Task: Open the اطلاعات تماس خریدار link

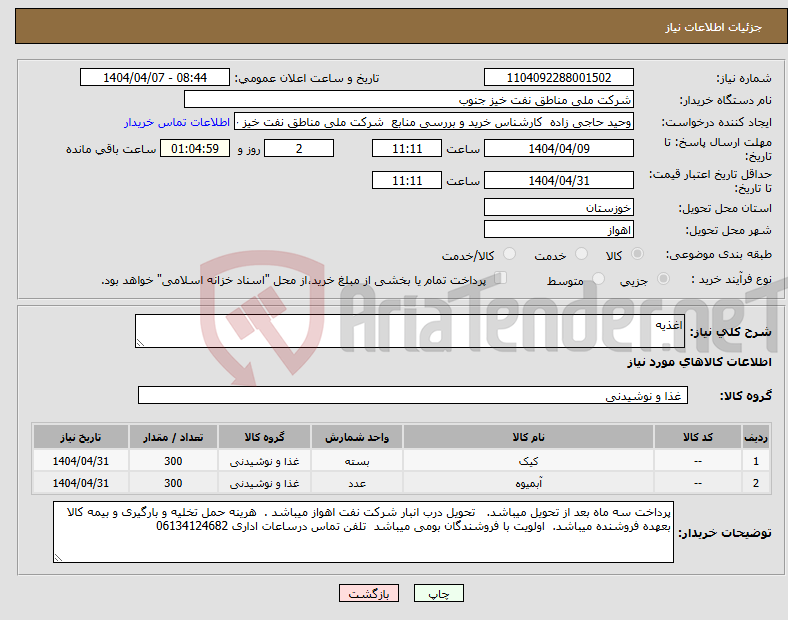Action: 177,122
